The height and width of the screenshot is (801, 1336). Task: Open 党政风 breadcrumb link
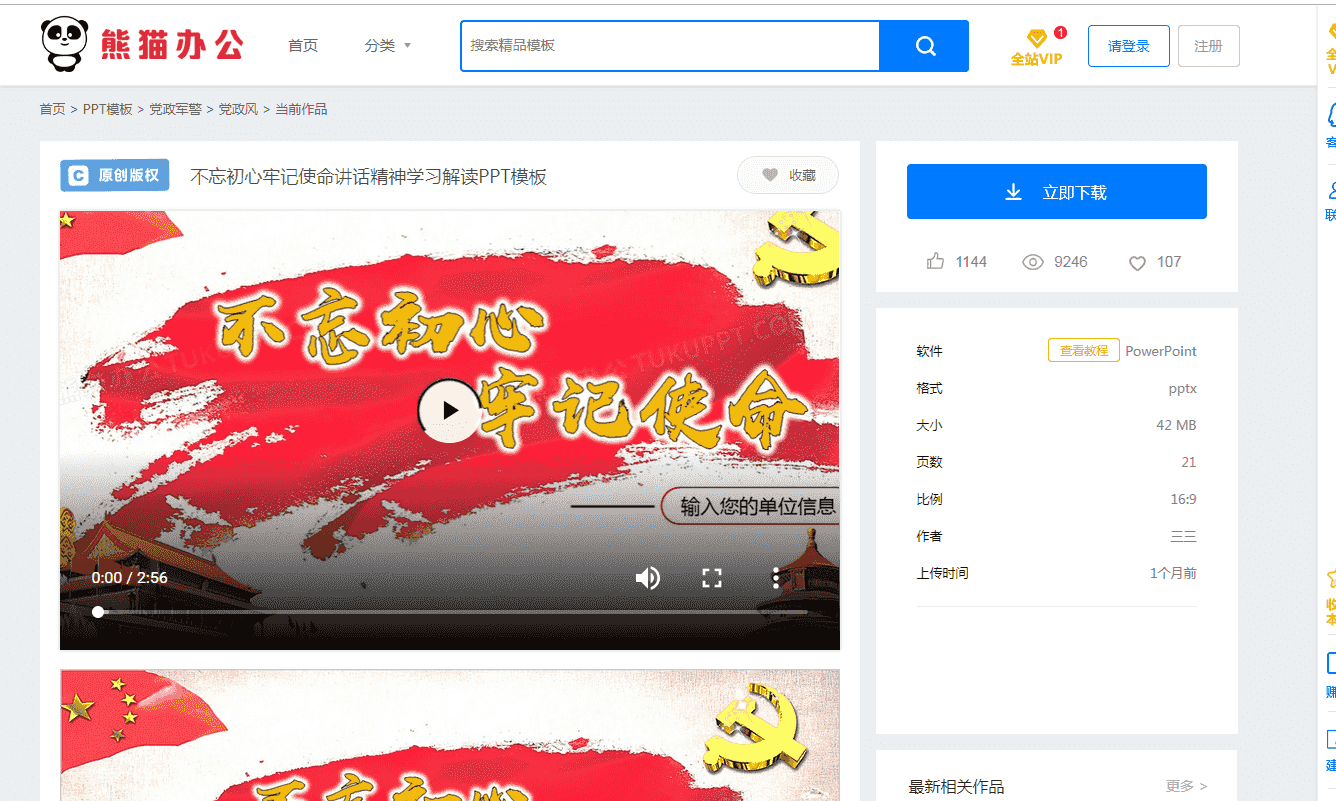coord(238,109)
